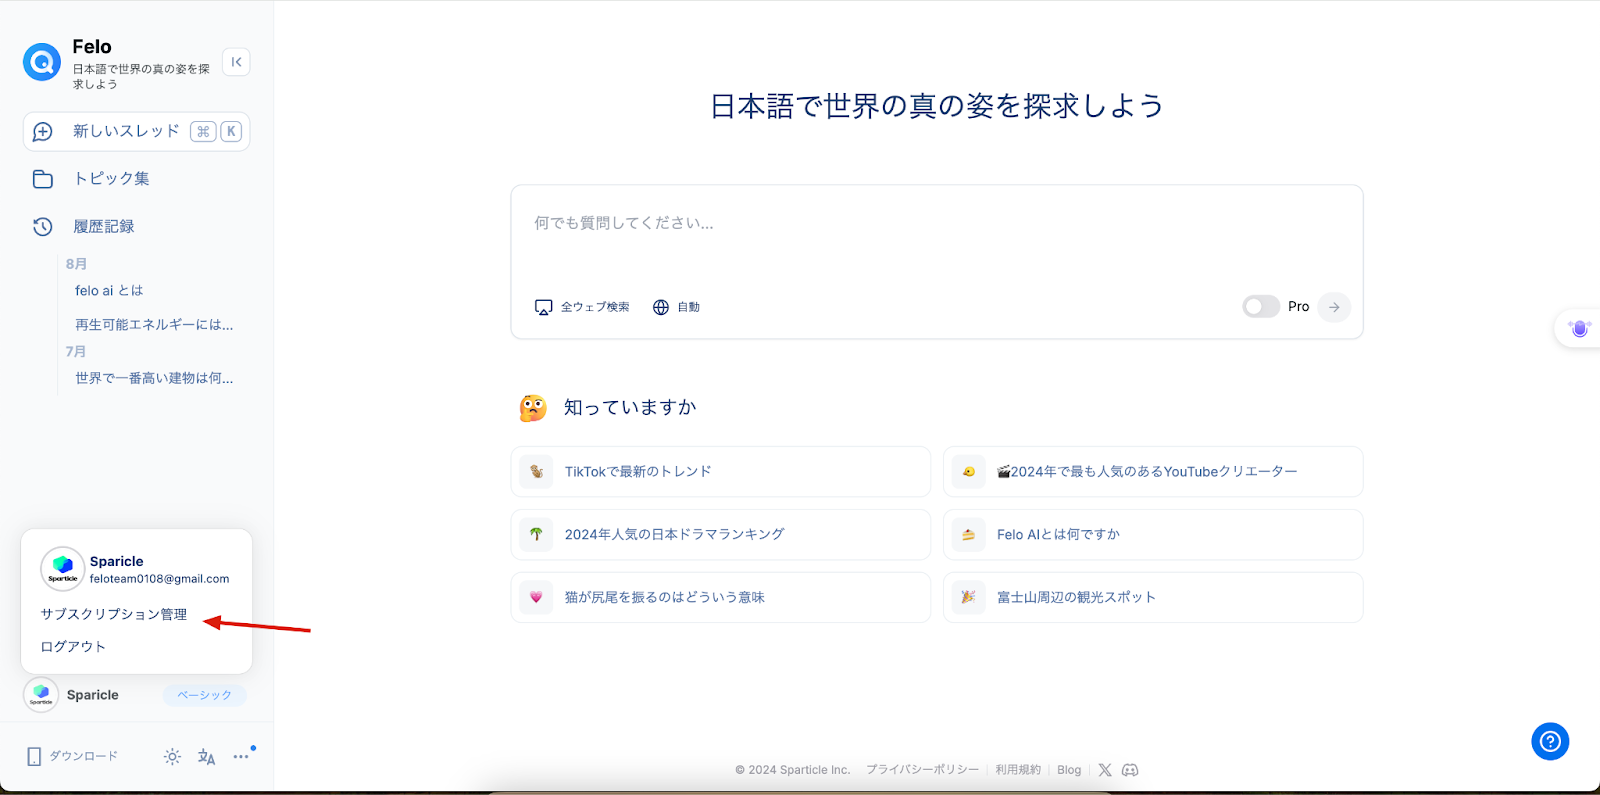Click the history clock icon
Screen dimensions: 1600x795
pos(43,227)
